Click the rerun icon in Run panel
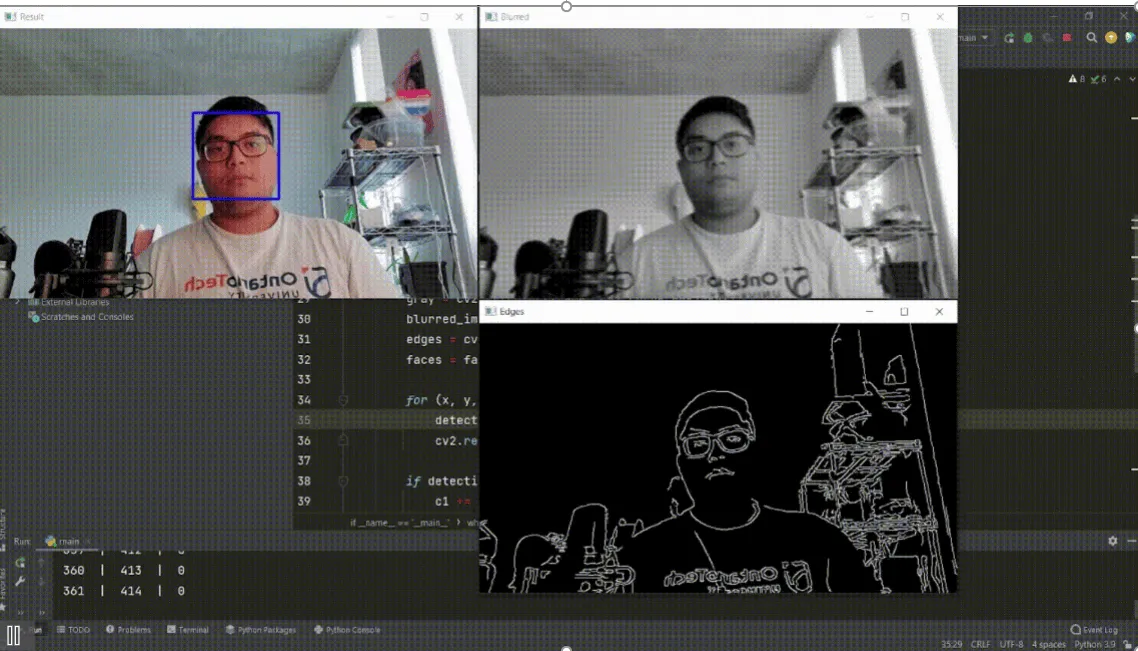The width and height of the screenshot is (1138, 651). coord(20,562)
